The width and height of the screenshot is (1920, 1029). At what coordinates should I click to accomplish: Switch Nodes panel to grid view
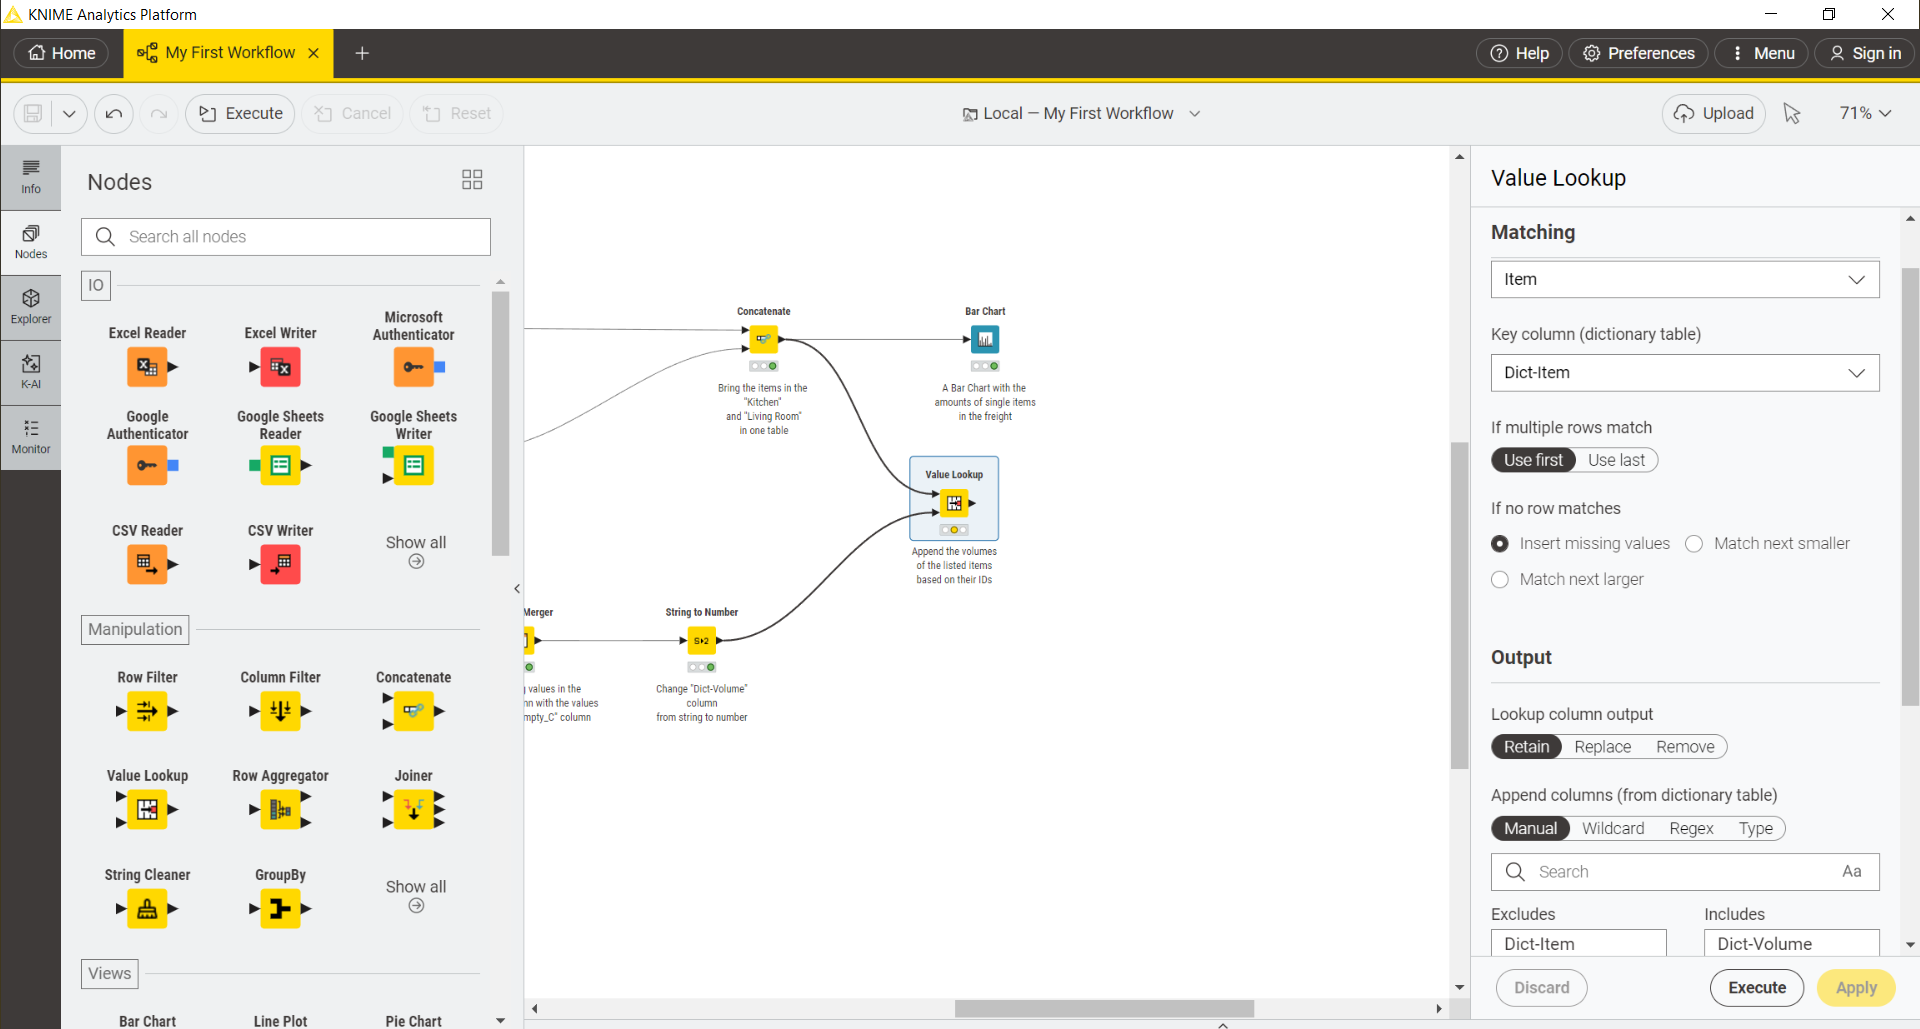click(471, 180)
